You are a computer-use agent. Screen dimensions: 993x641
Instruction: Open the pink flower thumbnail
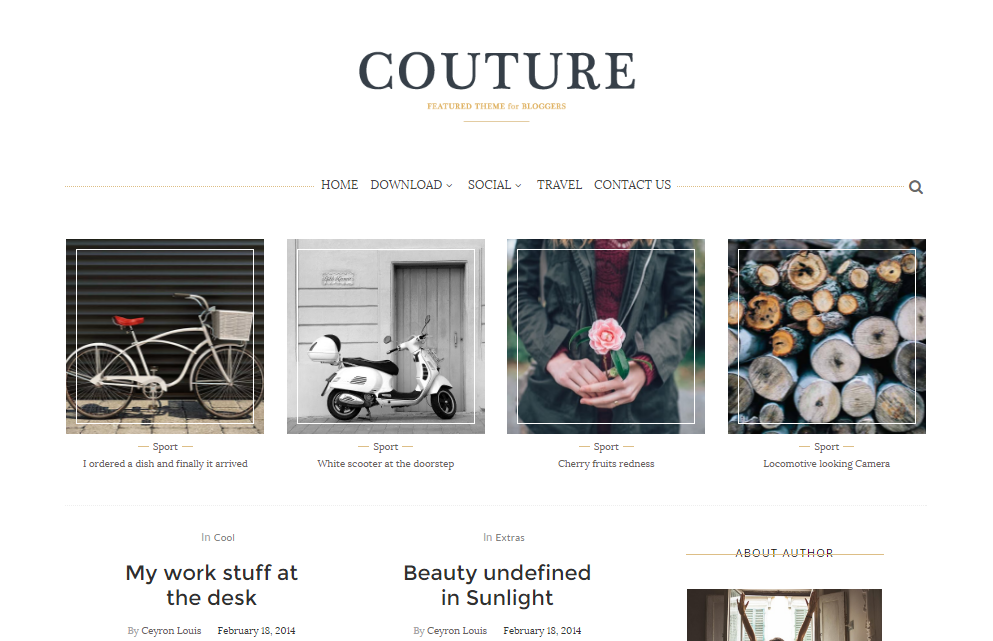tap(606, 336)
